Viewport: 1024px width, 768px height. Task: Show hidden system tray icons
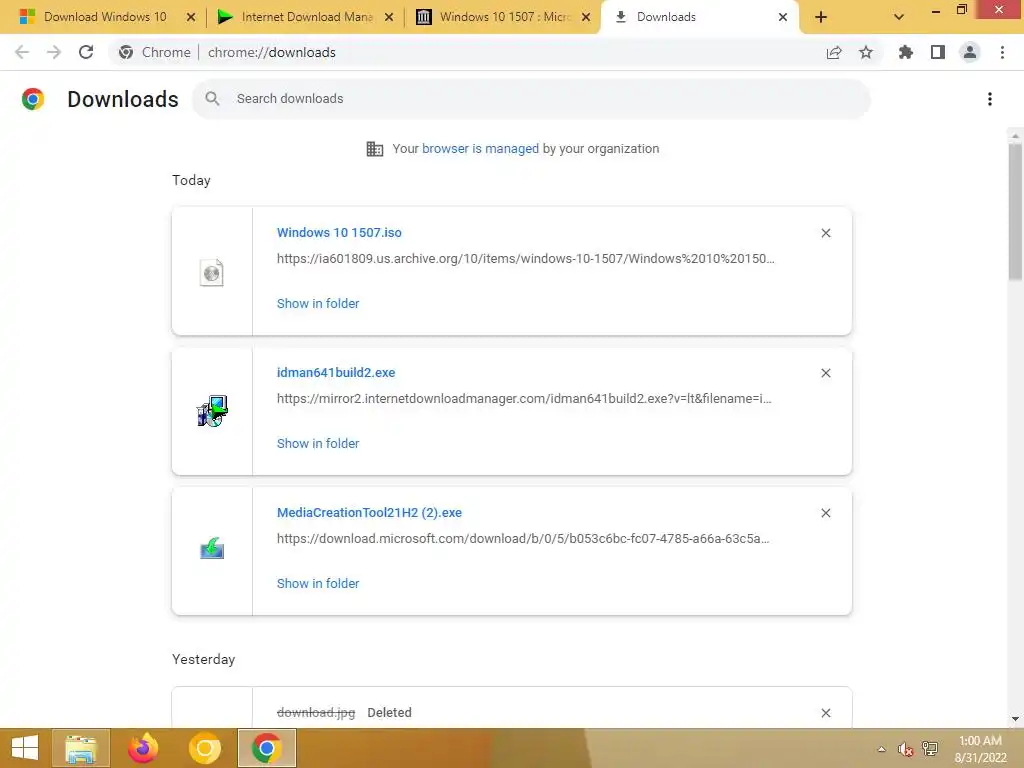(x=881, y=749)
